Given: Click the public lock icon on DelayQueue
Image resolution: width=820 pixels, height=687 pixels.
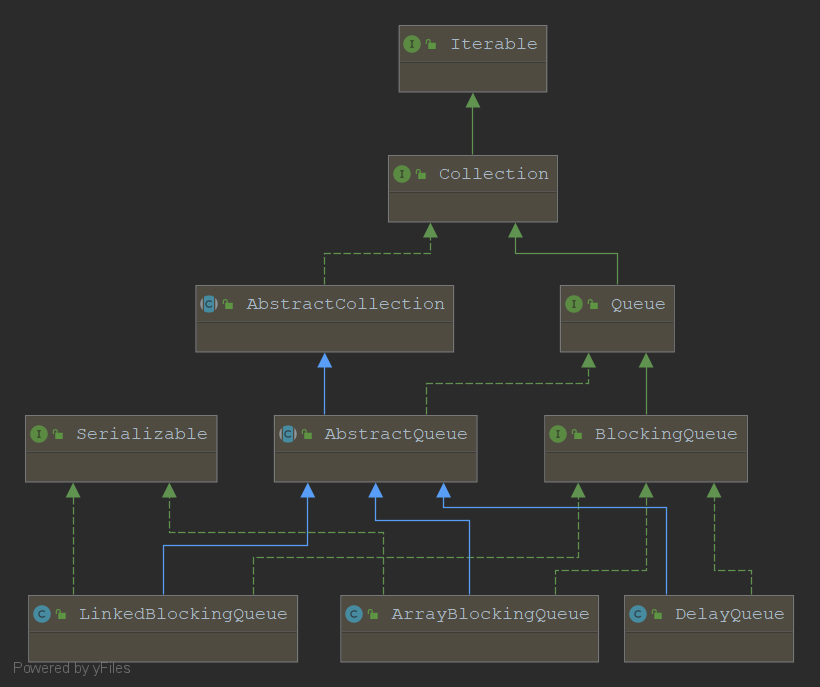Looking at the screenshot, I should pyautogui.click(x=657, y=614).
